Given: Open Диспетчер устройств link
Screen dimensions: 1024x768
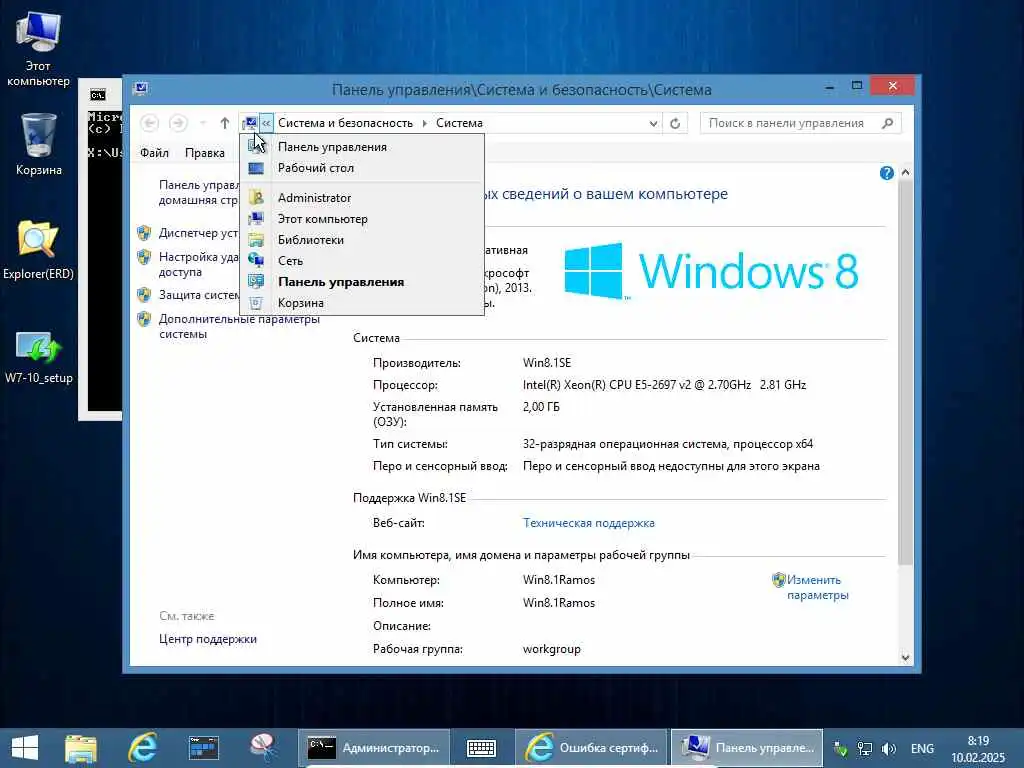Looking at the screenshot, I should 199,233.
